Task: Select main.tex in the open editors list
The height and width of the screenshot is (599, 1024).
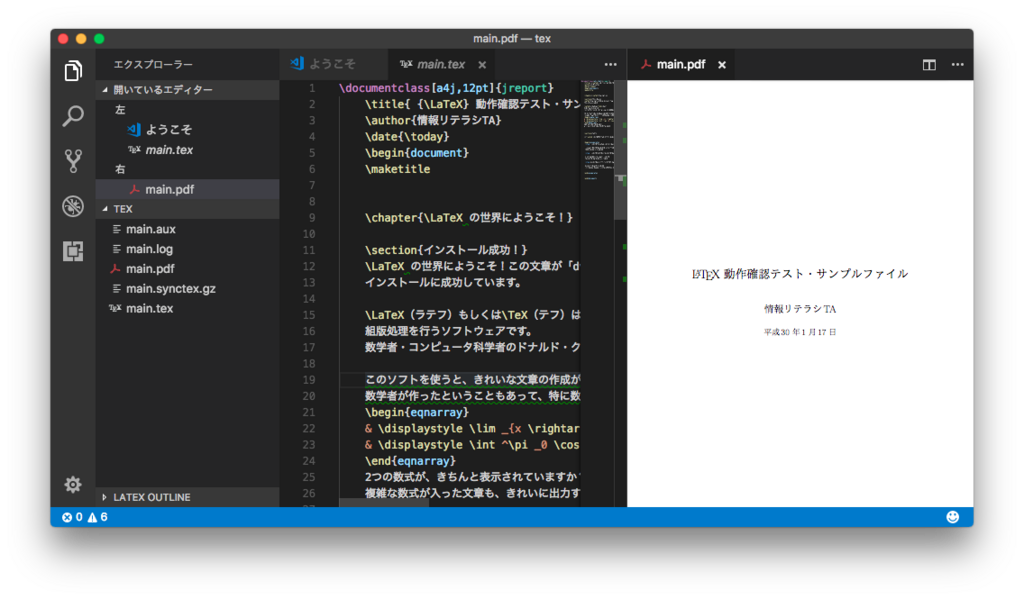Action: tap(187, 150)
